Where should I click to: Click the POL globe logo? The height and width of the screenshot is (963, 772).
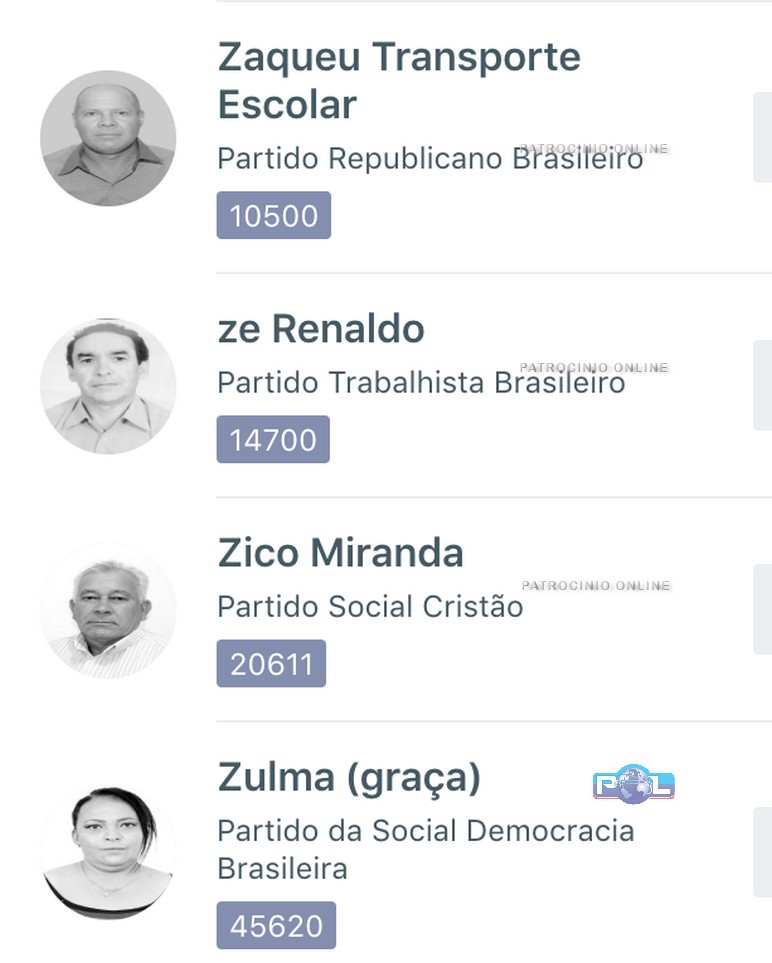633,785
